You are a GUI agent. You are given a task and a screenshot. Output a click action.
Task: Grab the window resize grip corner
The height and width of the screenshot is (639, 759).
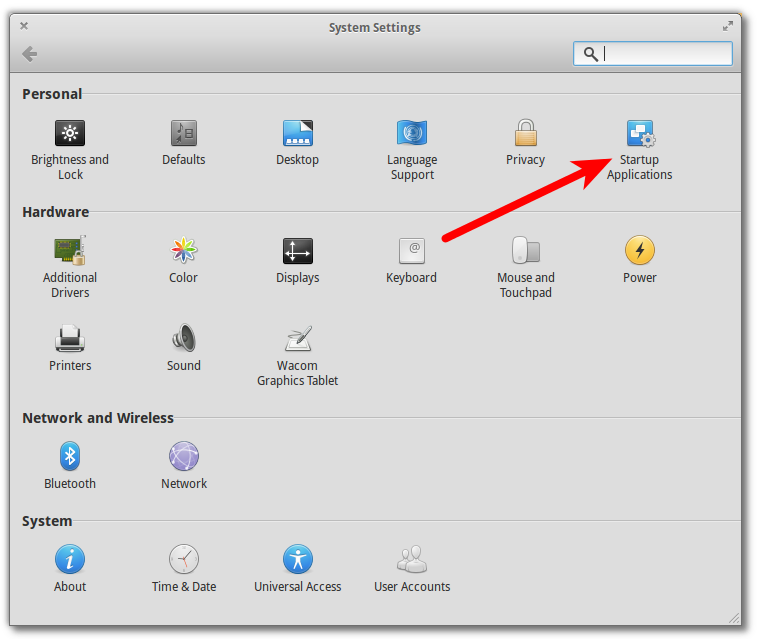[x=734, y=618]
